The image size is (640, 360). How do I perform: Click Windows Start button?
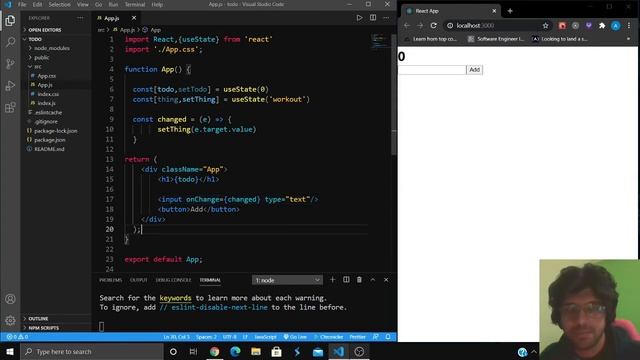tap(10, 351)
